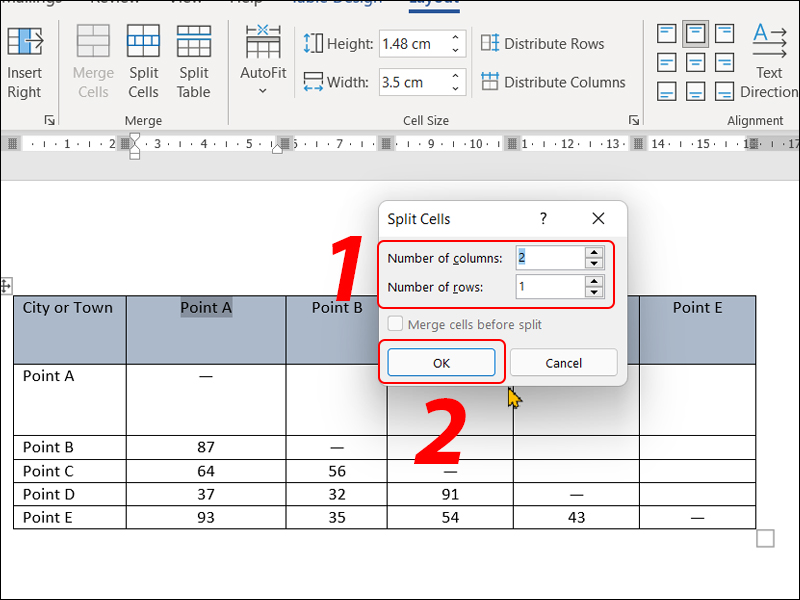
Task: Click the Width input field
Action: 412,82
